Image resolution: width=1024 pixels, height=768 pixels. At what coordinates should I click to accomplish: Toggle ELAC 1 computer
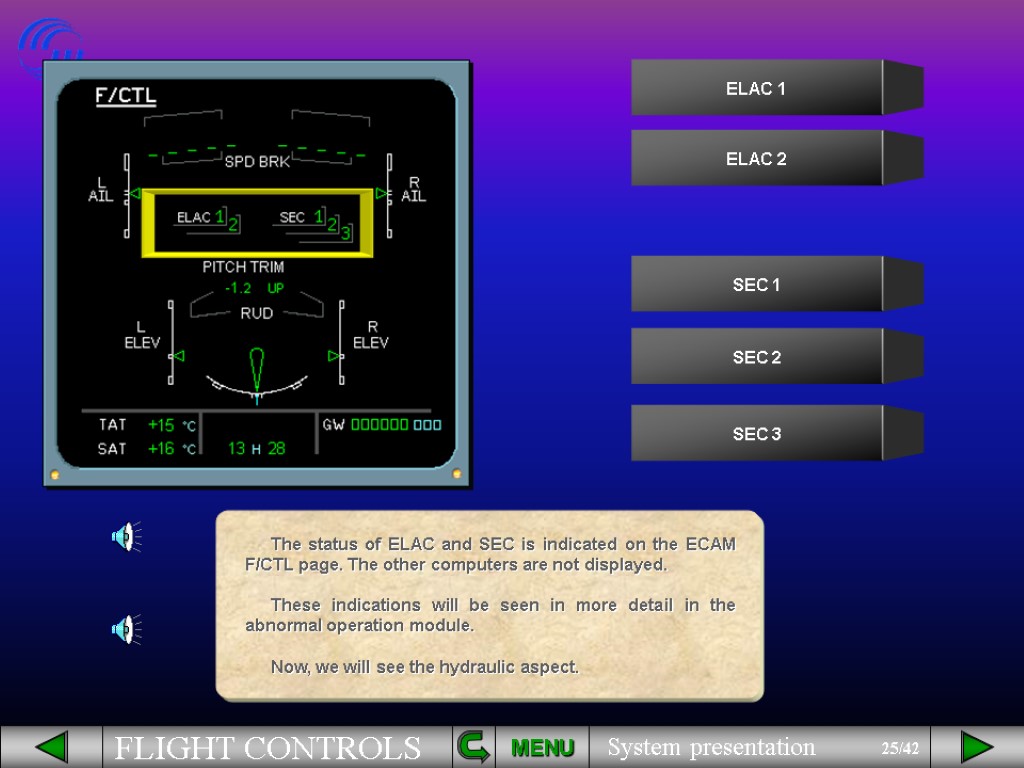(756, 89)
